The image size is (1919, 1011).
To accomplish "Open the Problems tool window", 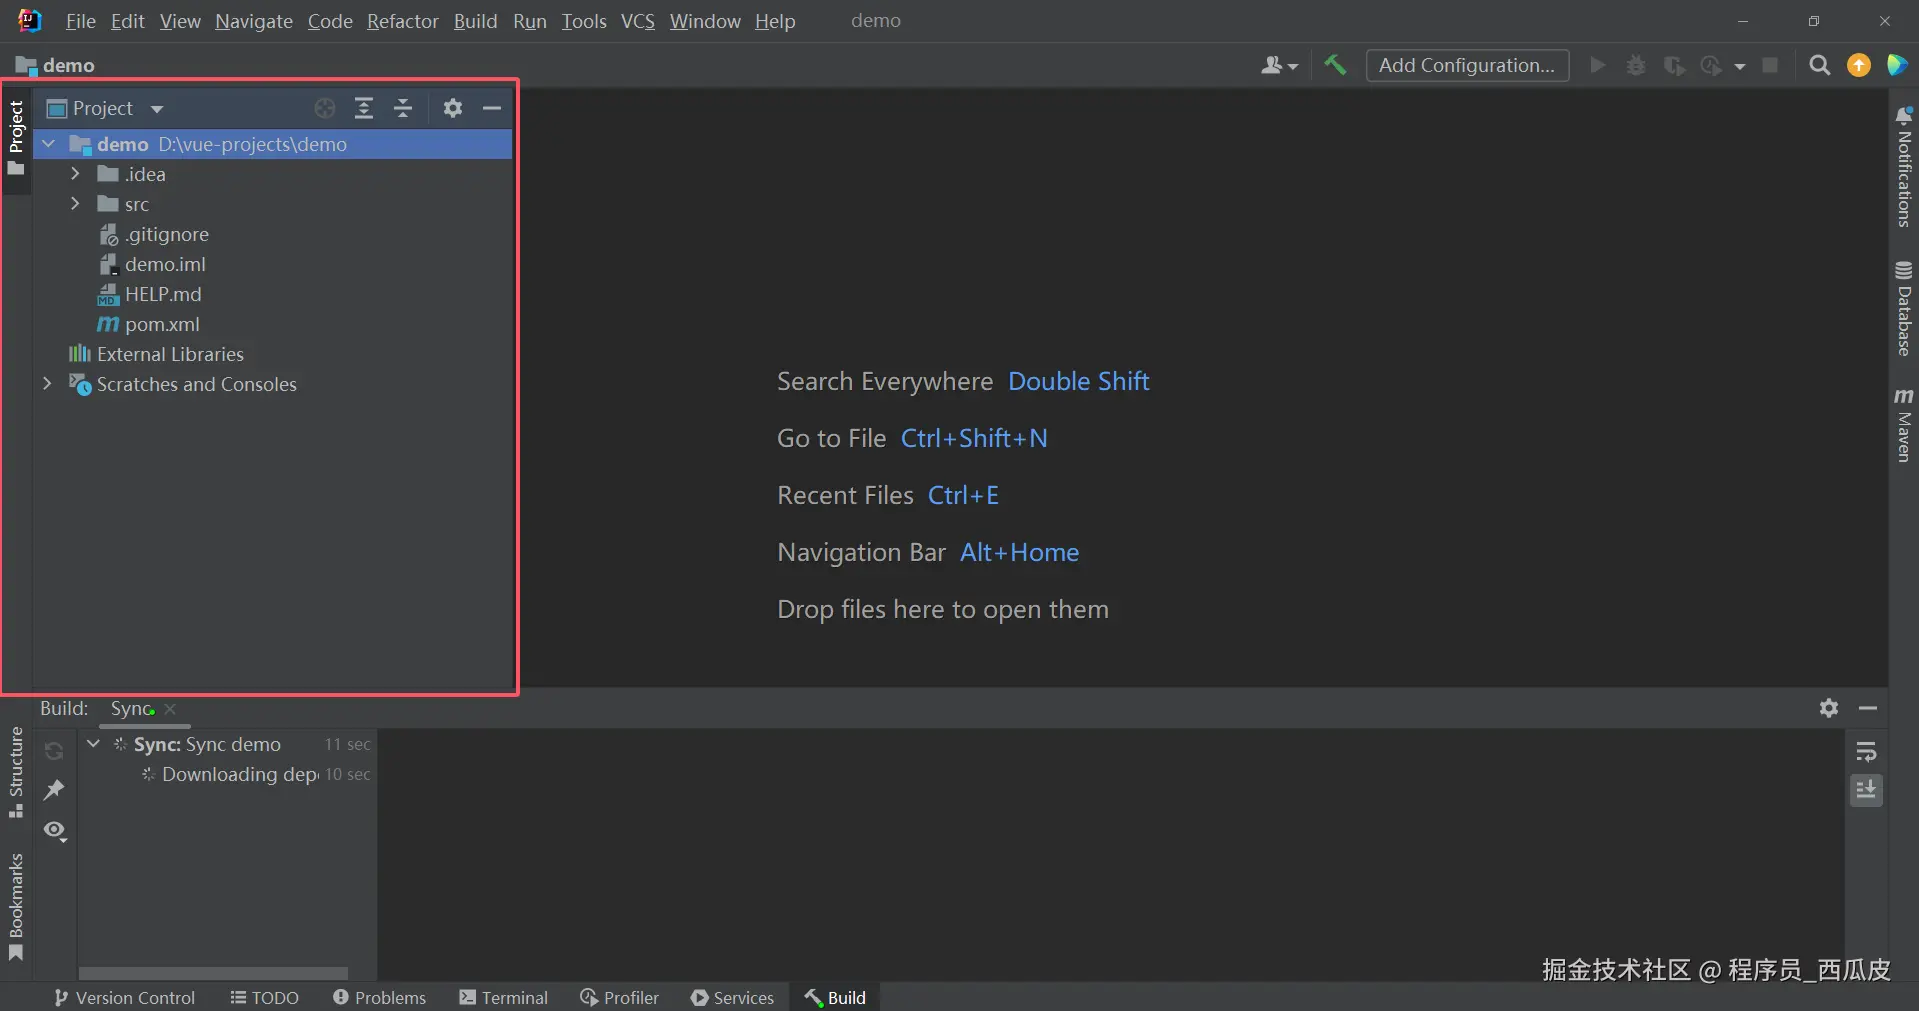I will coord(380,998).
